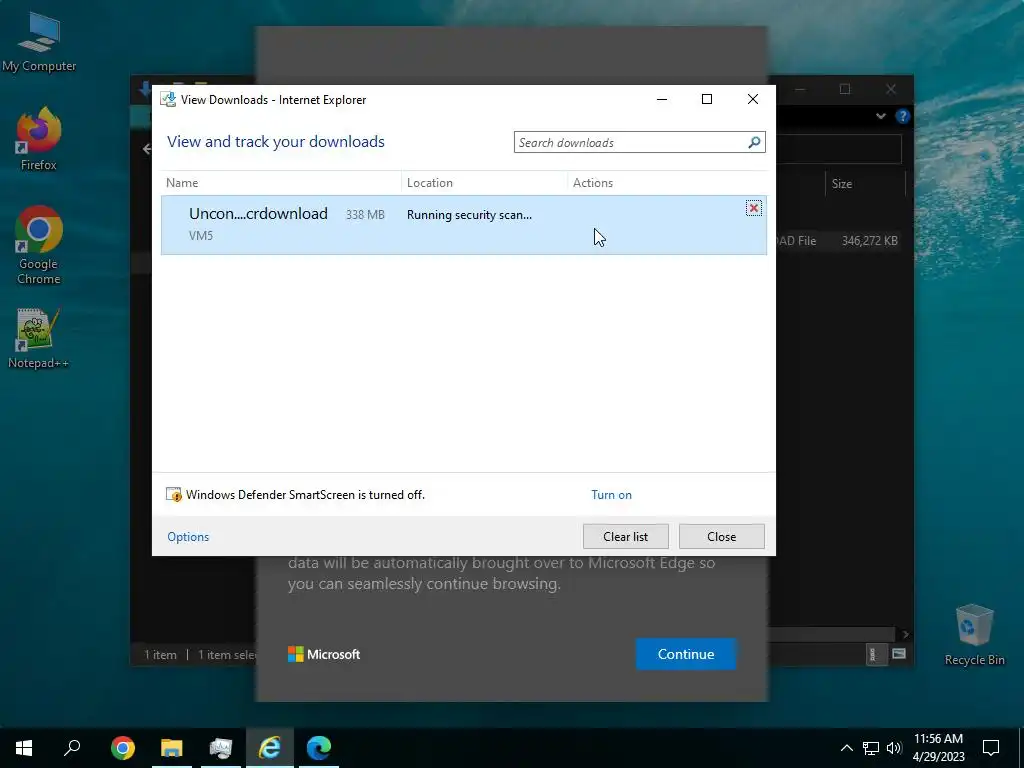This screenshot has height=768, width=1024.
Task: Open the Recycle Bin desktop icon
Action: tap(974, 635)
